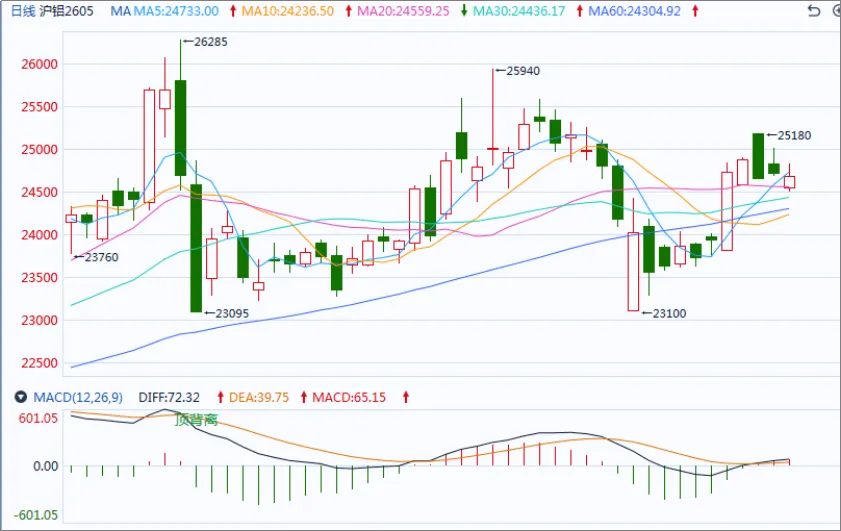
Task: Click the 25940 price marker
Action: click(x=518, y=71)
